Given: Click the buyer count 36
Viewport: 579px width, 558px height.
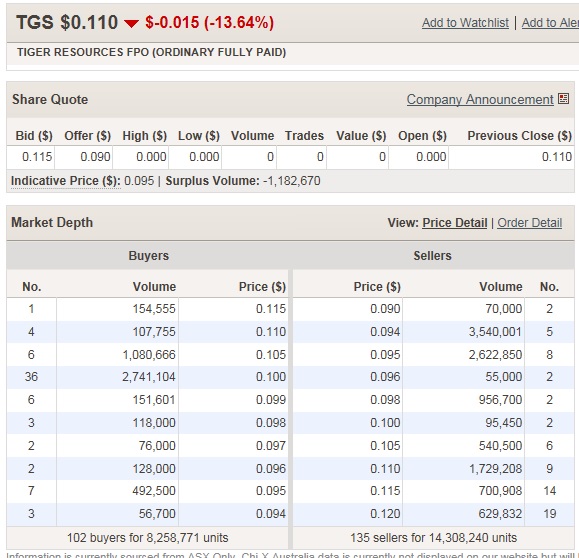Looking at the screenshot, I should pos(31,377).
